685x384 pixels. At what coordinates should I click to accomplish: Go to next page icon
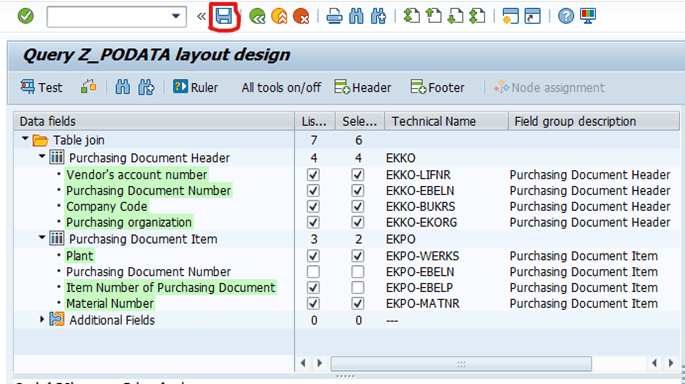point(456,17)
